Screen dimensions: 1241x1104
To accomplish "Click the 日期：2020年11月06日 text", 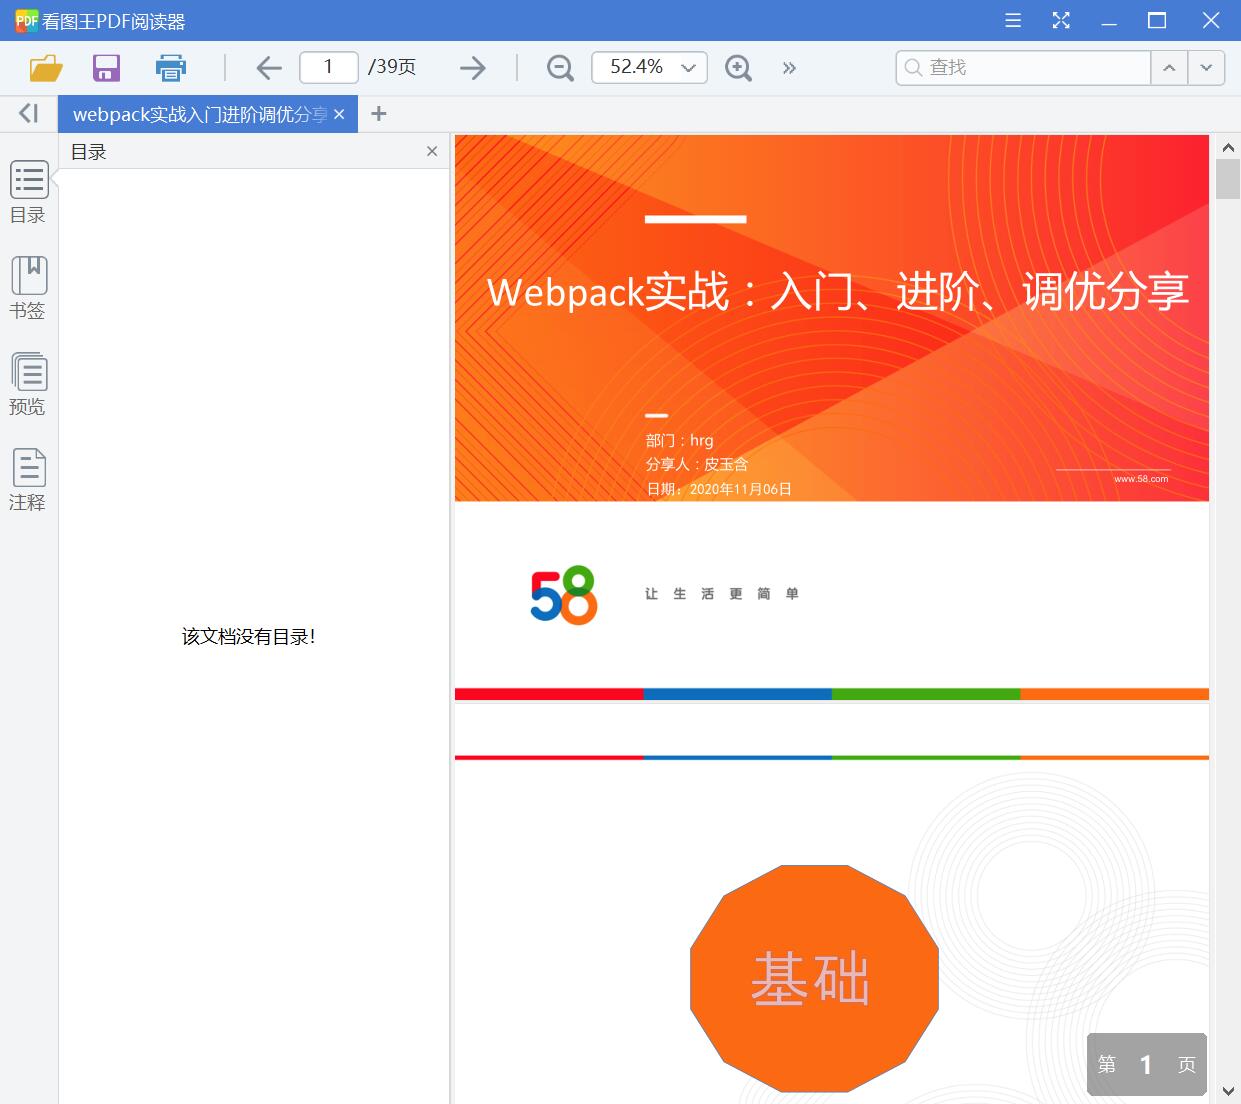I will (719, 489).
